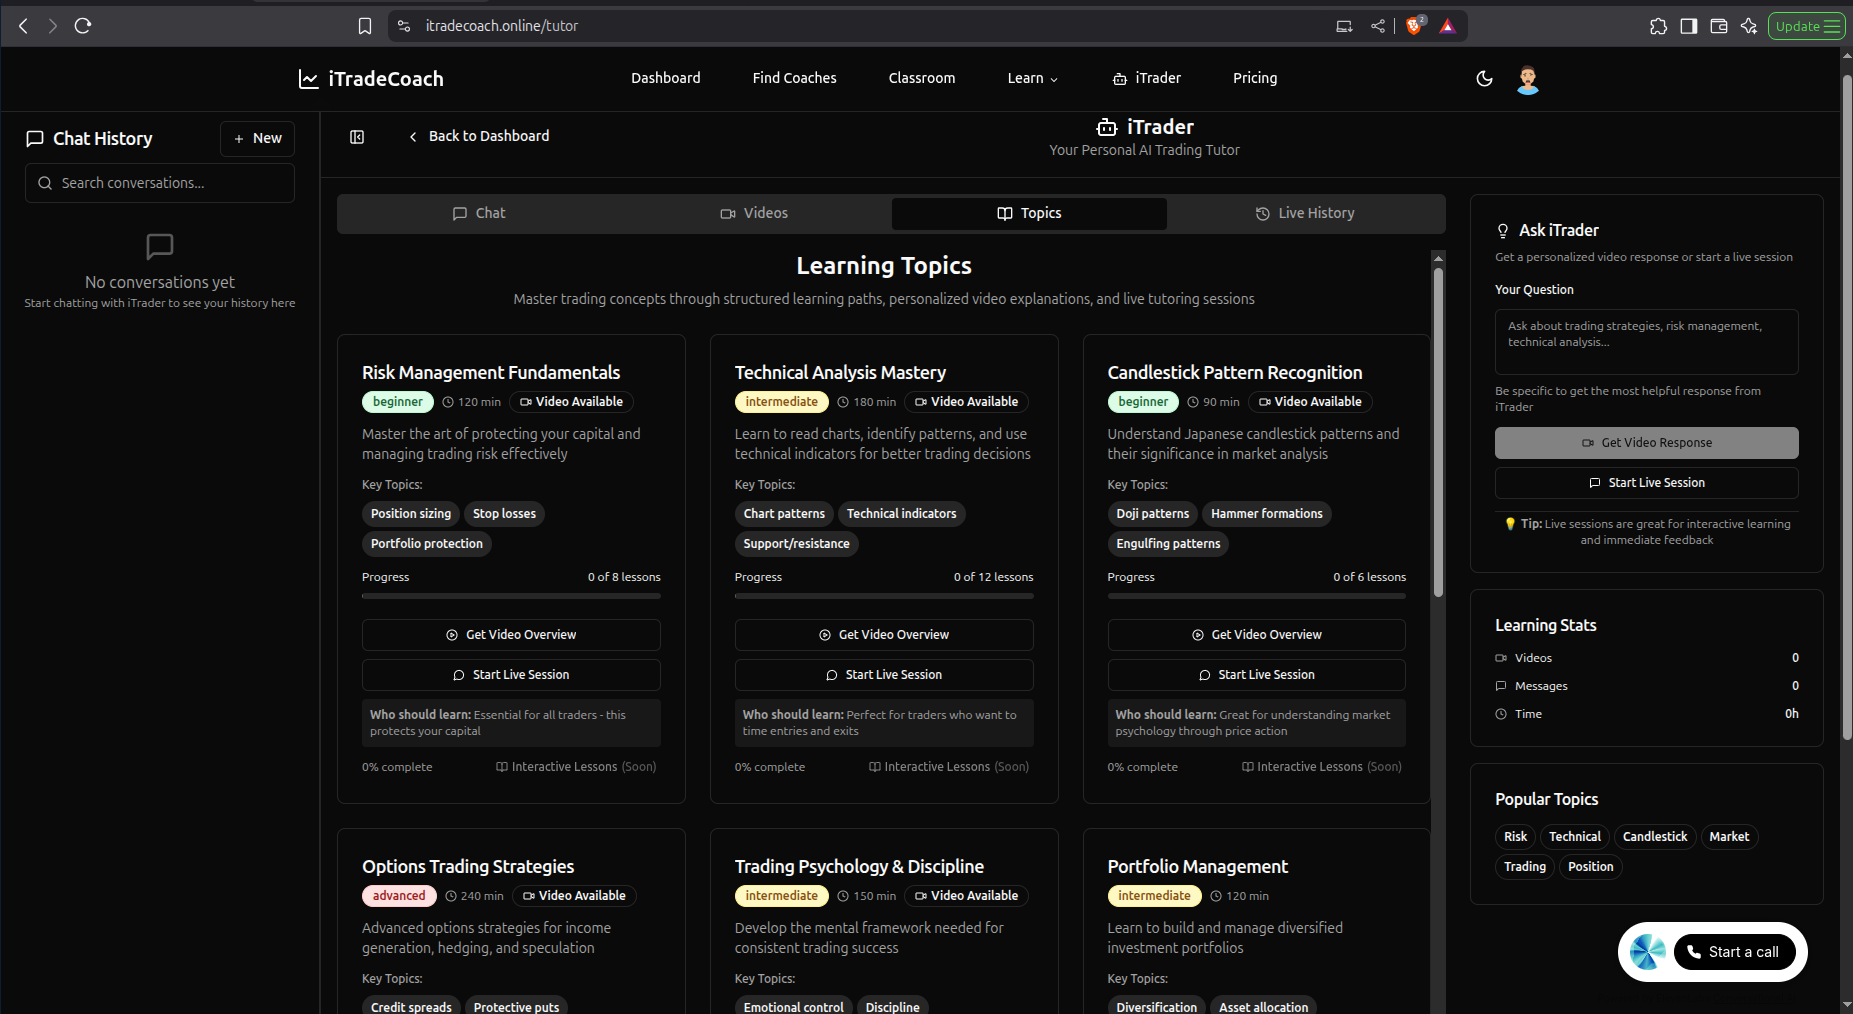The height and width of the screenshot is (1014, 1853).
Task: Open the Brave Wallet icon
Action: point(1719,26)
